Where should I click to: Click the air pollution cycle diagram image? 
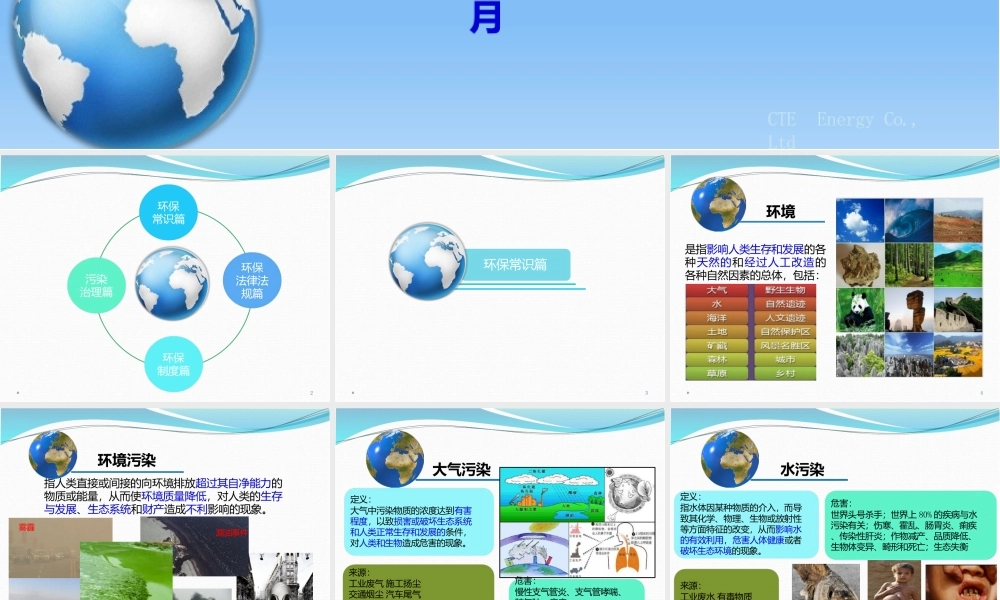coord(577,522)
